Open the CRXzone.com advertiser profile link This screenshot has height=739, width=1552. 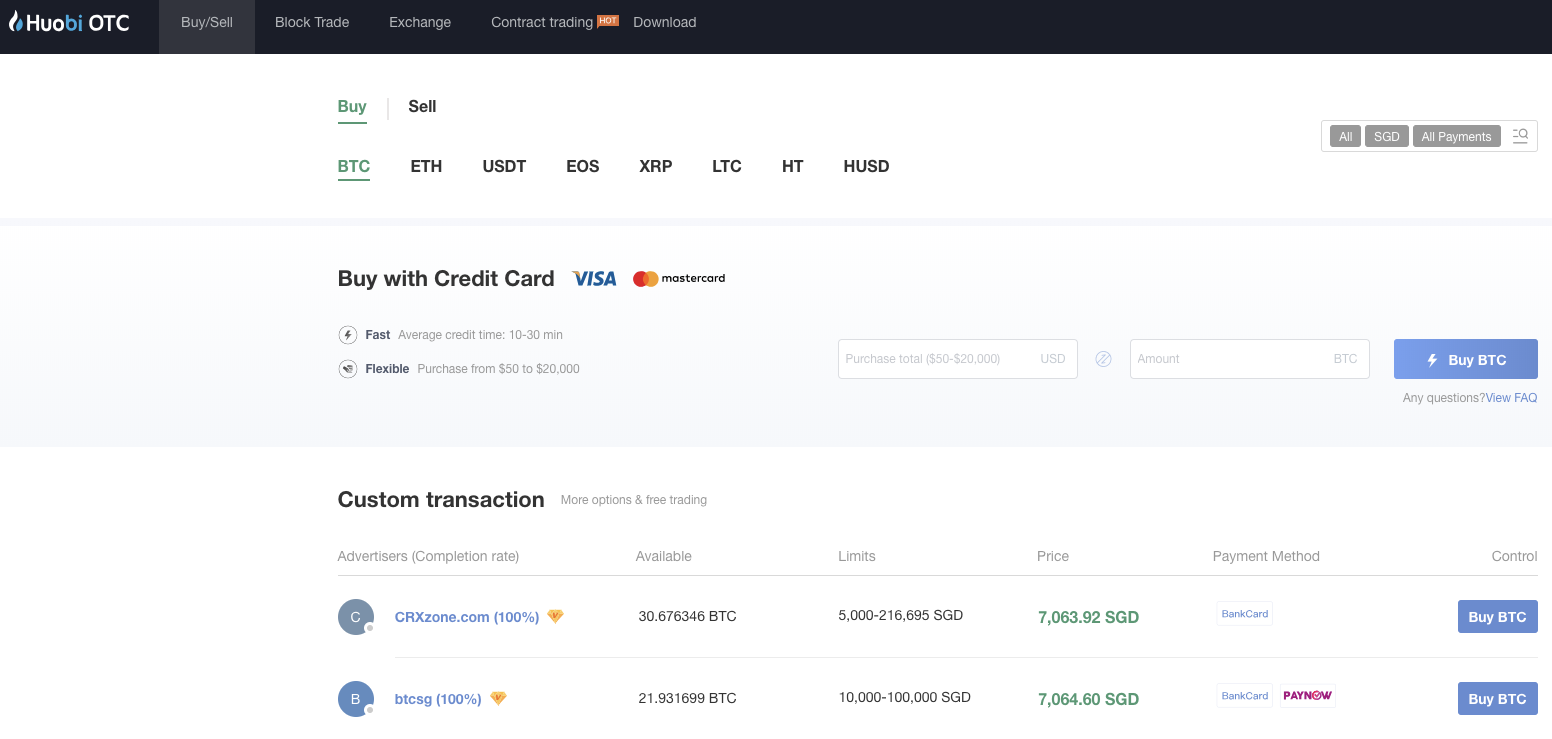pos(467,617)
